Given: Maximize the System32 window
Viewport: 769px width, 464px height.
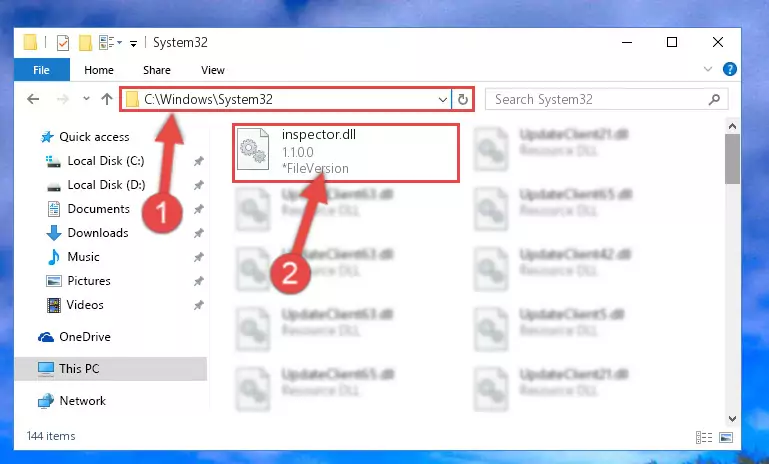Looking at the screenshot, I should tap(672, 43).
